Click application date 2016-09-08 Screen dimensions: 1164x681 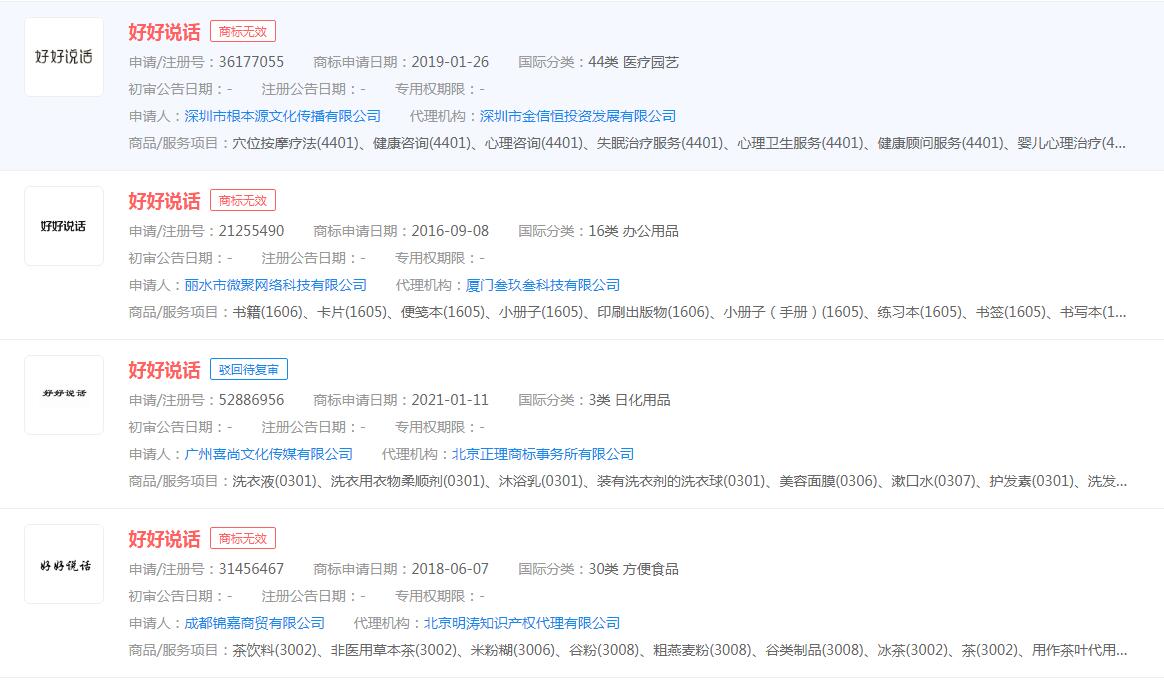pos(450,231)
